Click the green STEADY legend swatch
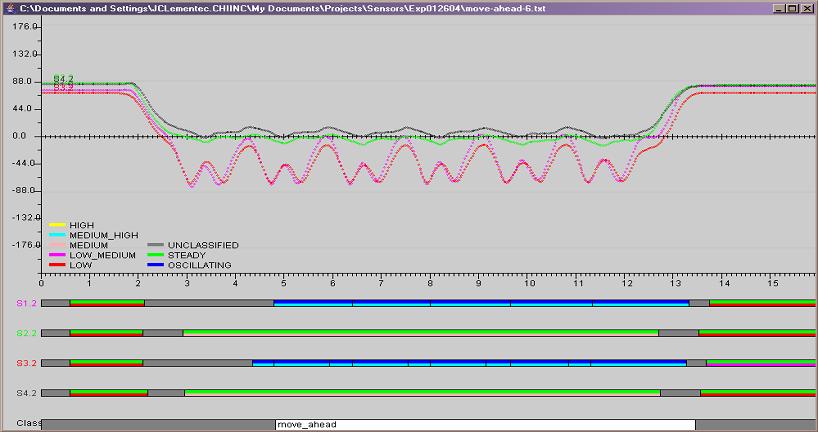The height and width of the screenshot is (432, 818). point(157,255)
